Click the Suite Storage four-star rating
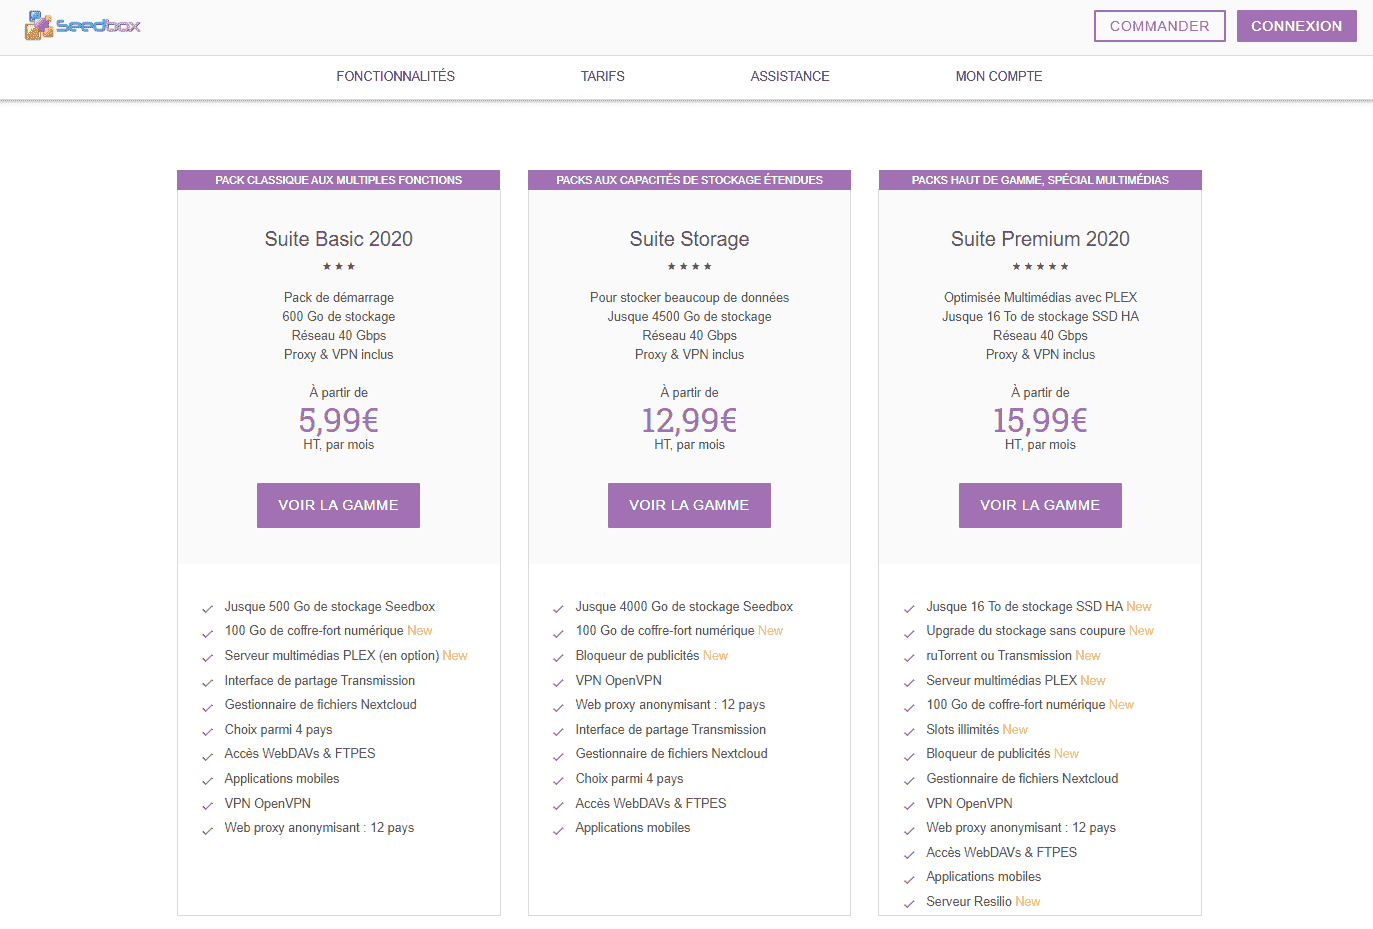This screenshot has height=929, width=1373. click(690, 266)
